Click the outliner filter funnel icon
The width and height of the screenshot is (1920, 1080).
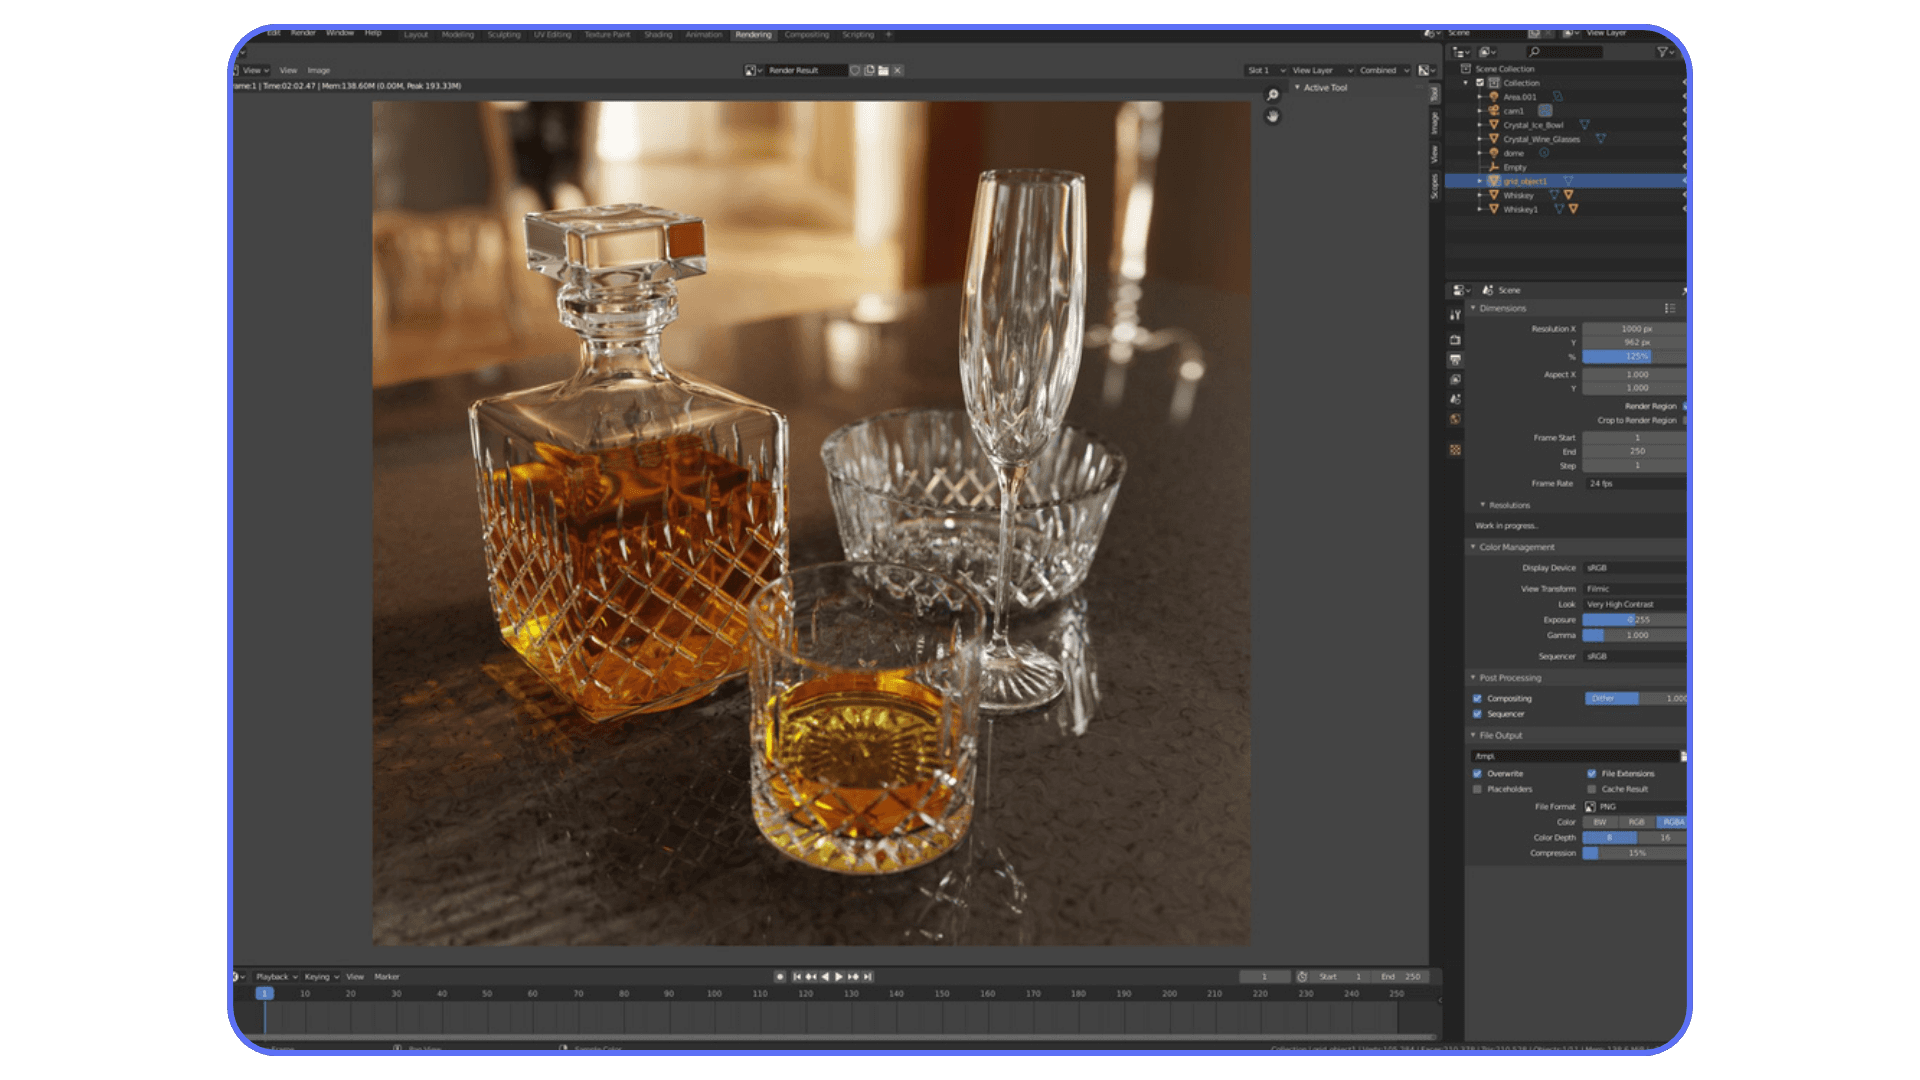(1663, 52)
